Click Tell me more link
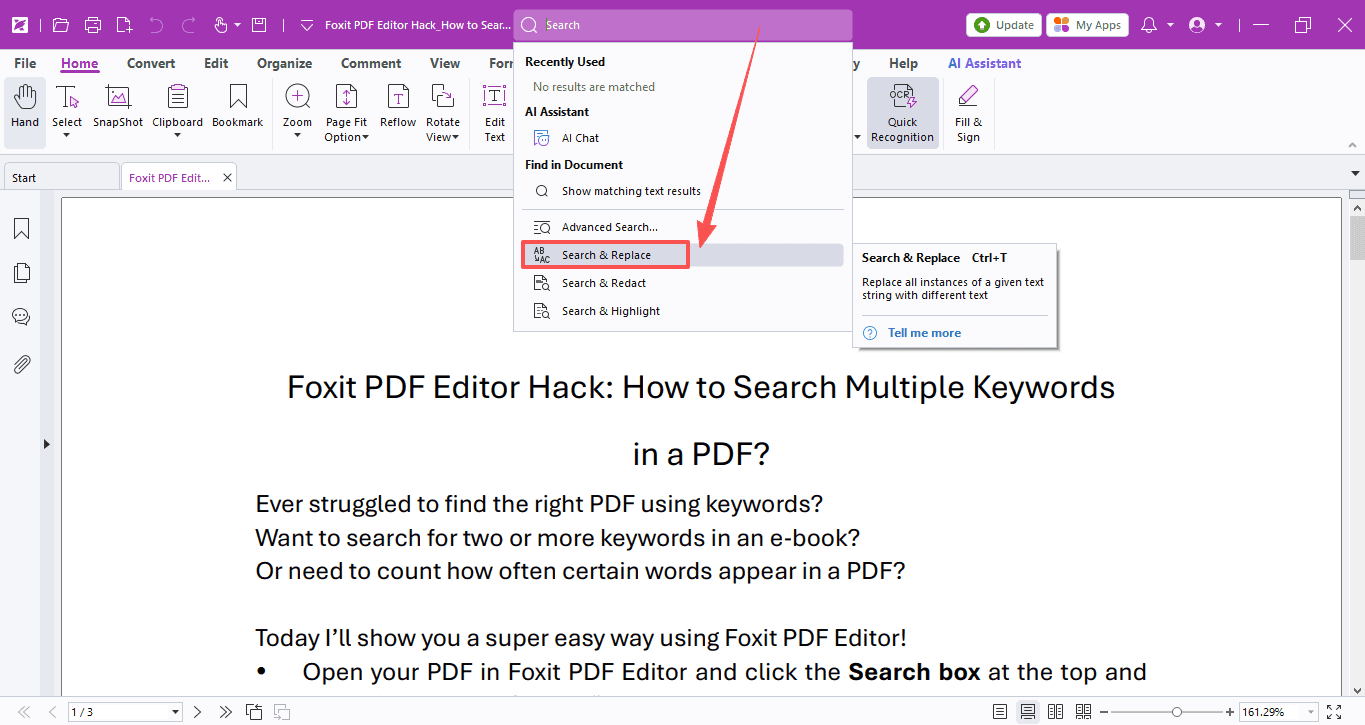This screenshot has width=1365, height=725. click(924, 333)
